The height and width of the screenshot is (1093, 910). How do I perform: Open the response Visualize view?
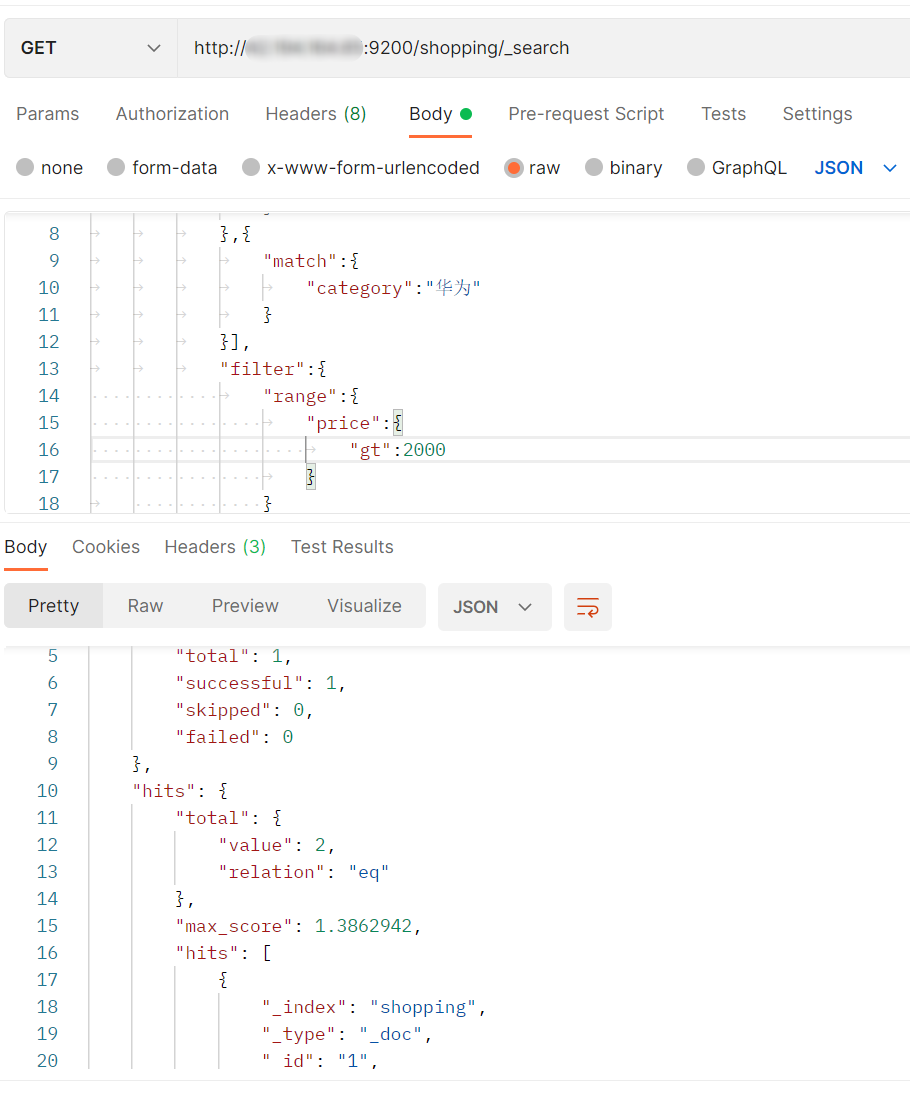click(364, 606)
